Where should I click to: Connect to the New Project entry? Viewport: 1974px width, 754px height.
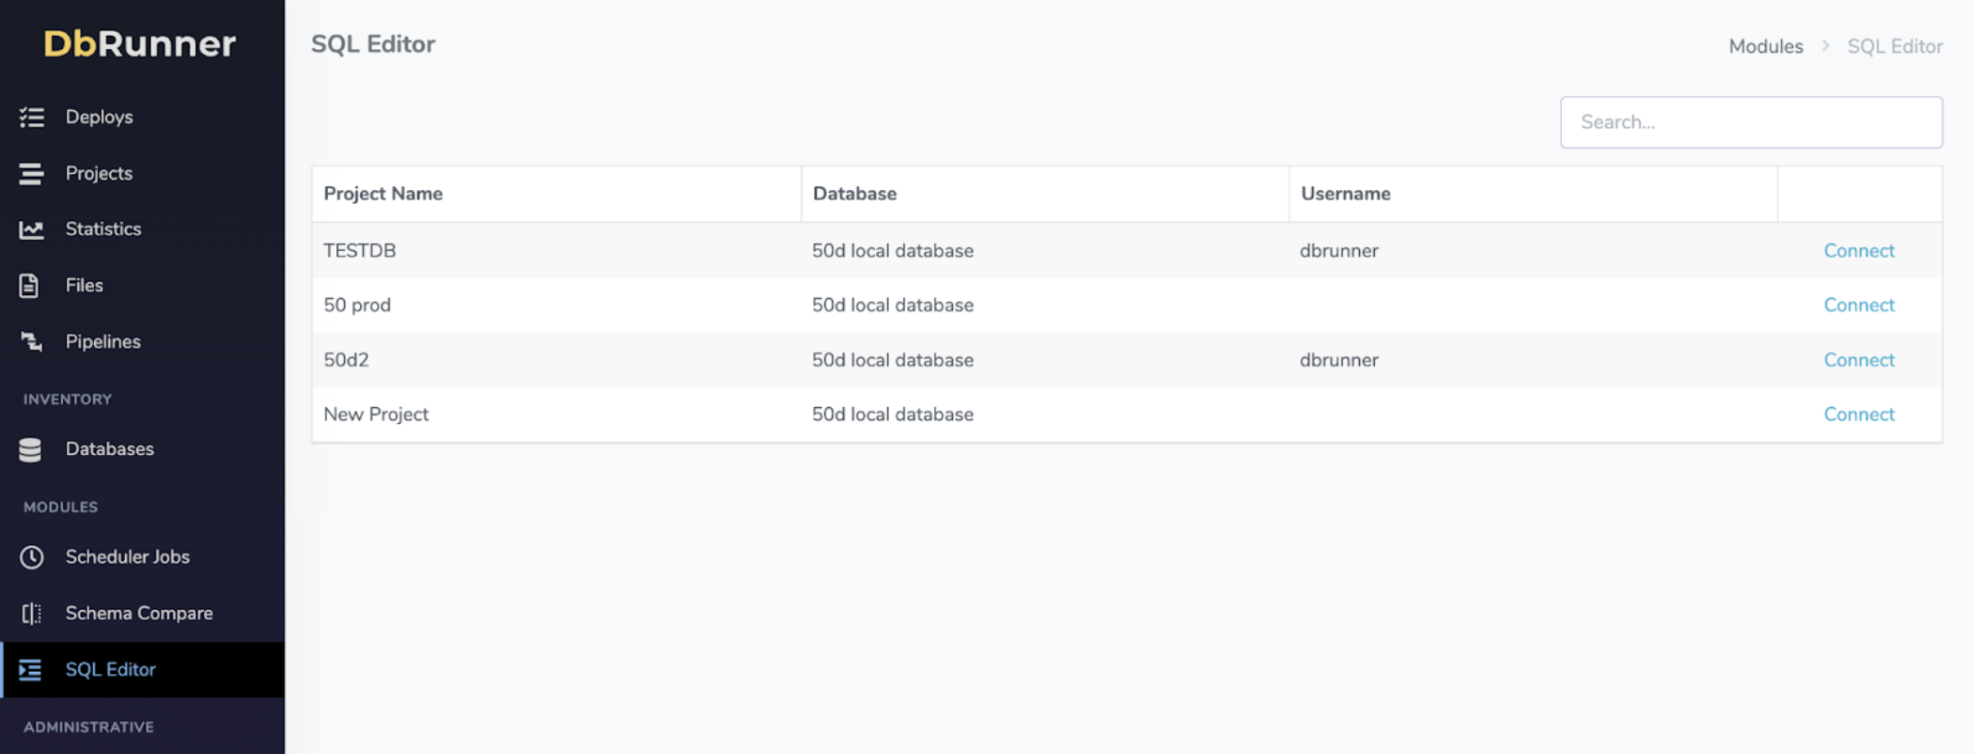coord(1858,414)
